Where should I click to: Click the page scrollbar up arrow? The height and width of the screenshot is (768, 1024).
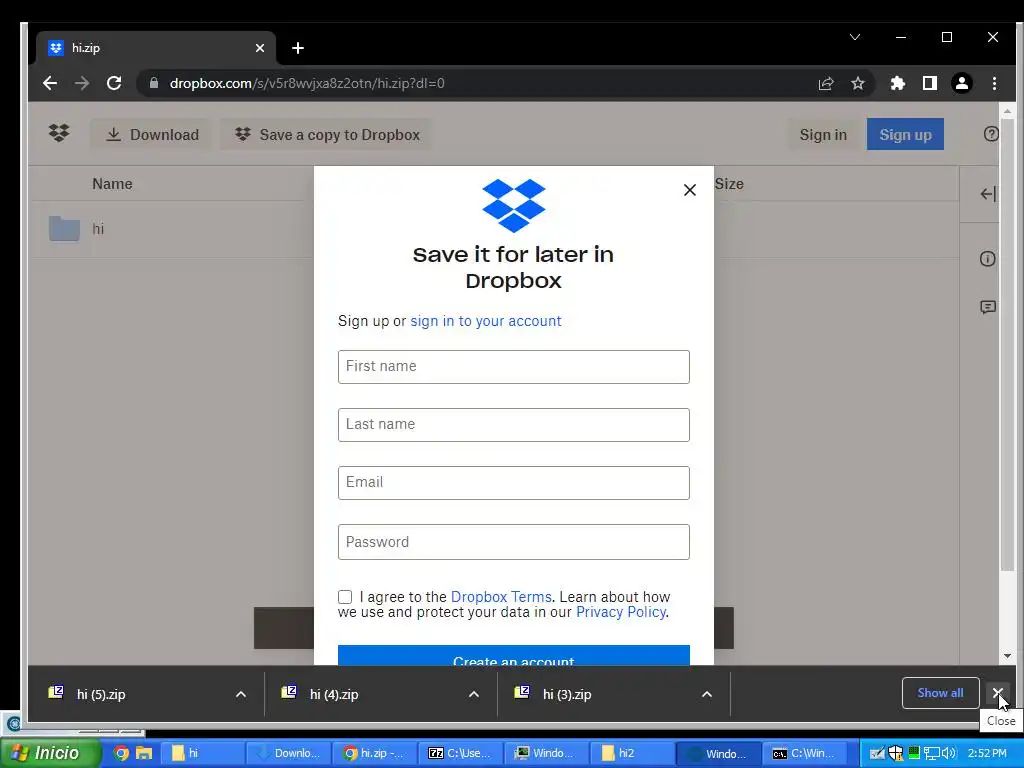[1007, 112]
